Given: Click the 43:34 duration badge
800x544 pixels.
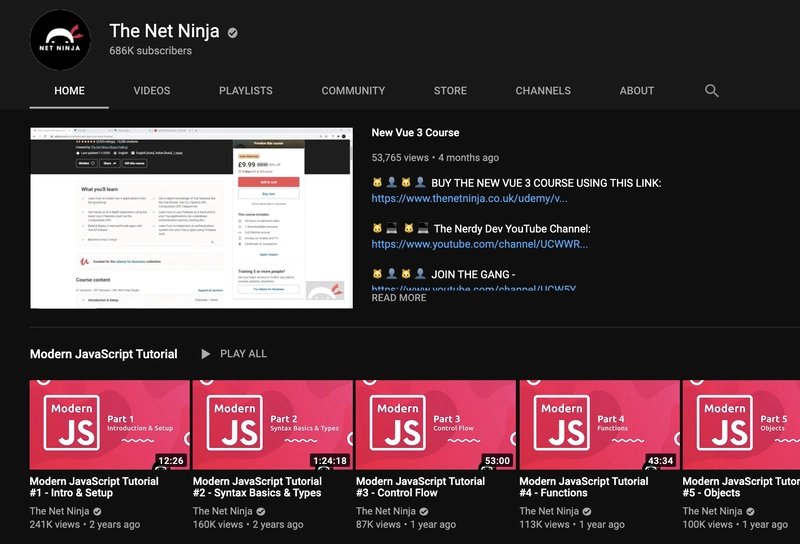Looking at the screenshot, I should click(661, 461).
